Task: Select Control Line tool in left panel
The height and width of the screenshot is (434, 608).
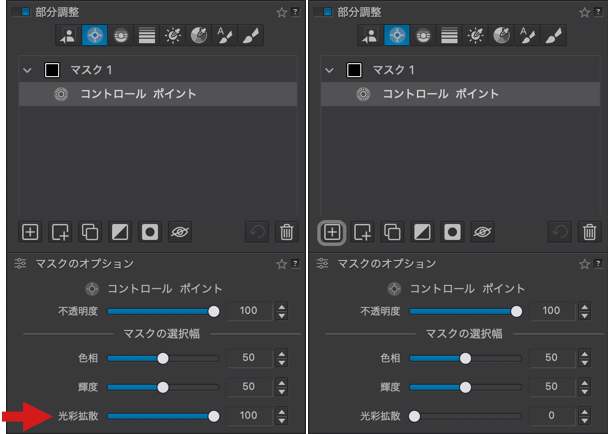Action: [121, 36]
